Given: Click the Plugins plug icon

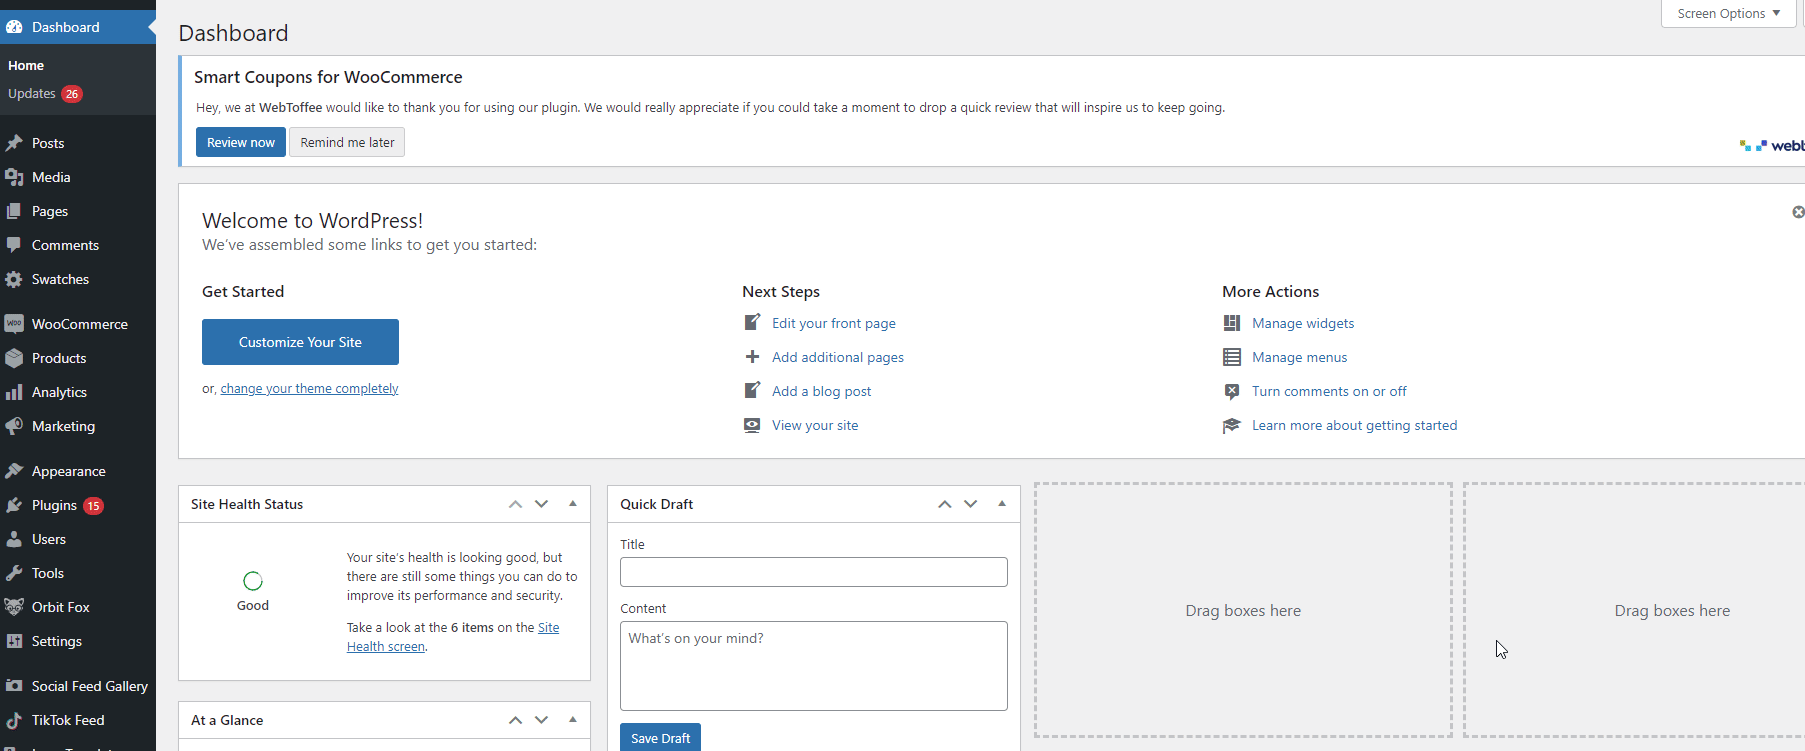Looking at the screenshot, I should (x=14, y=505).
